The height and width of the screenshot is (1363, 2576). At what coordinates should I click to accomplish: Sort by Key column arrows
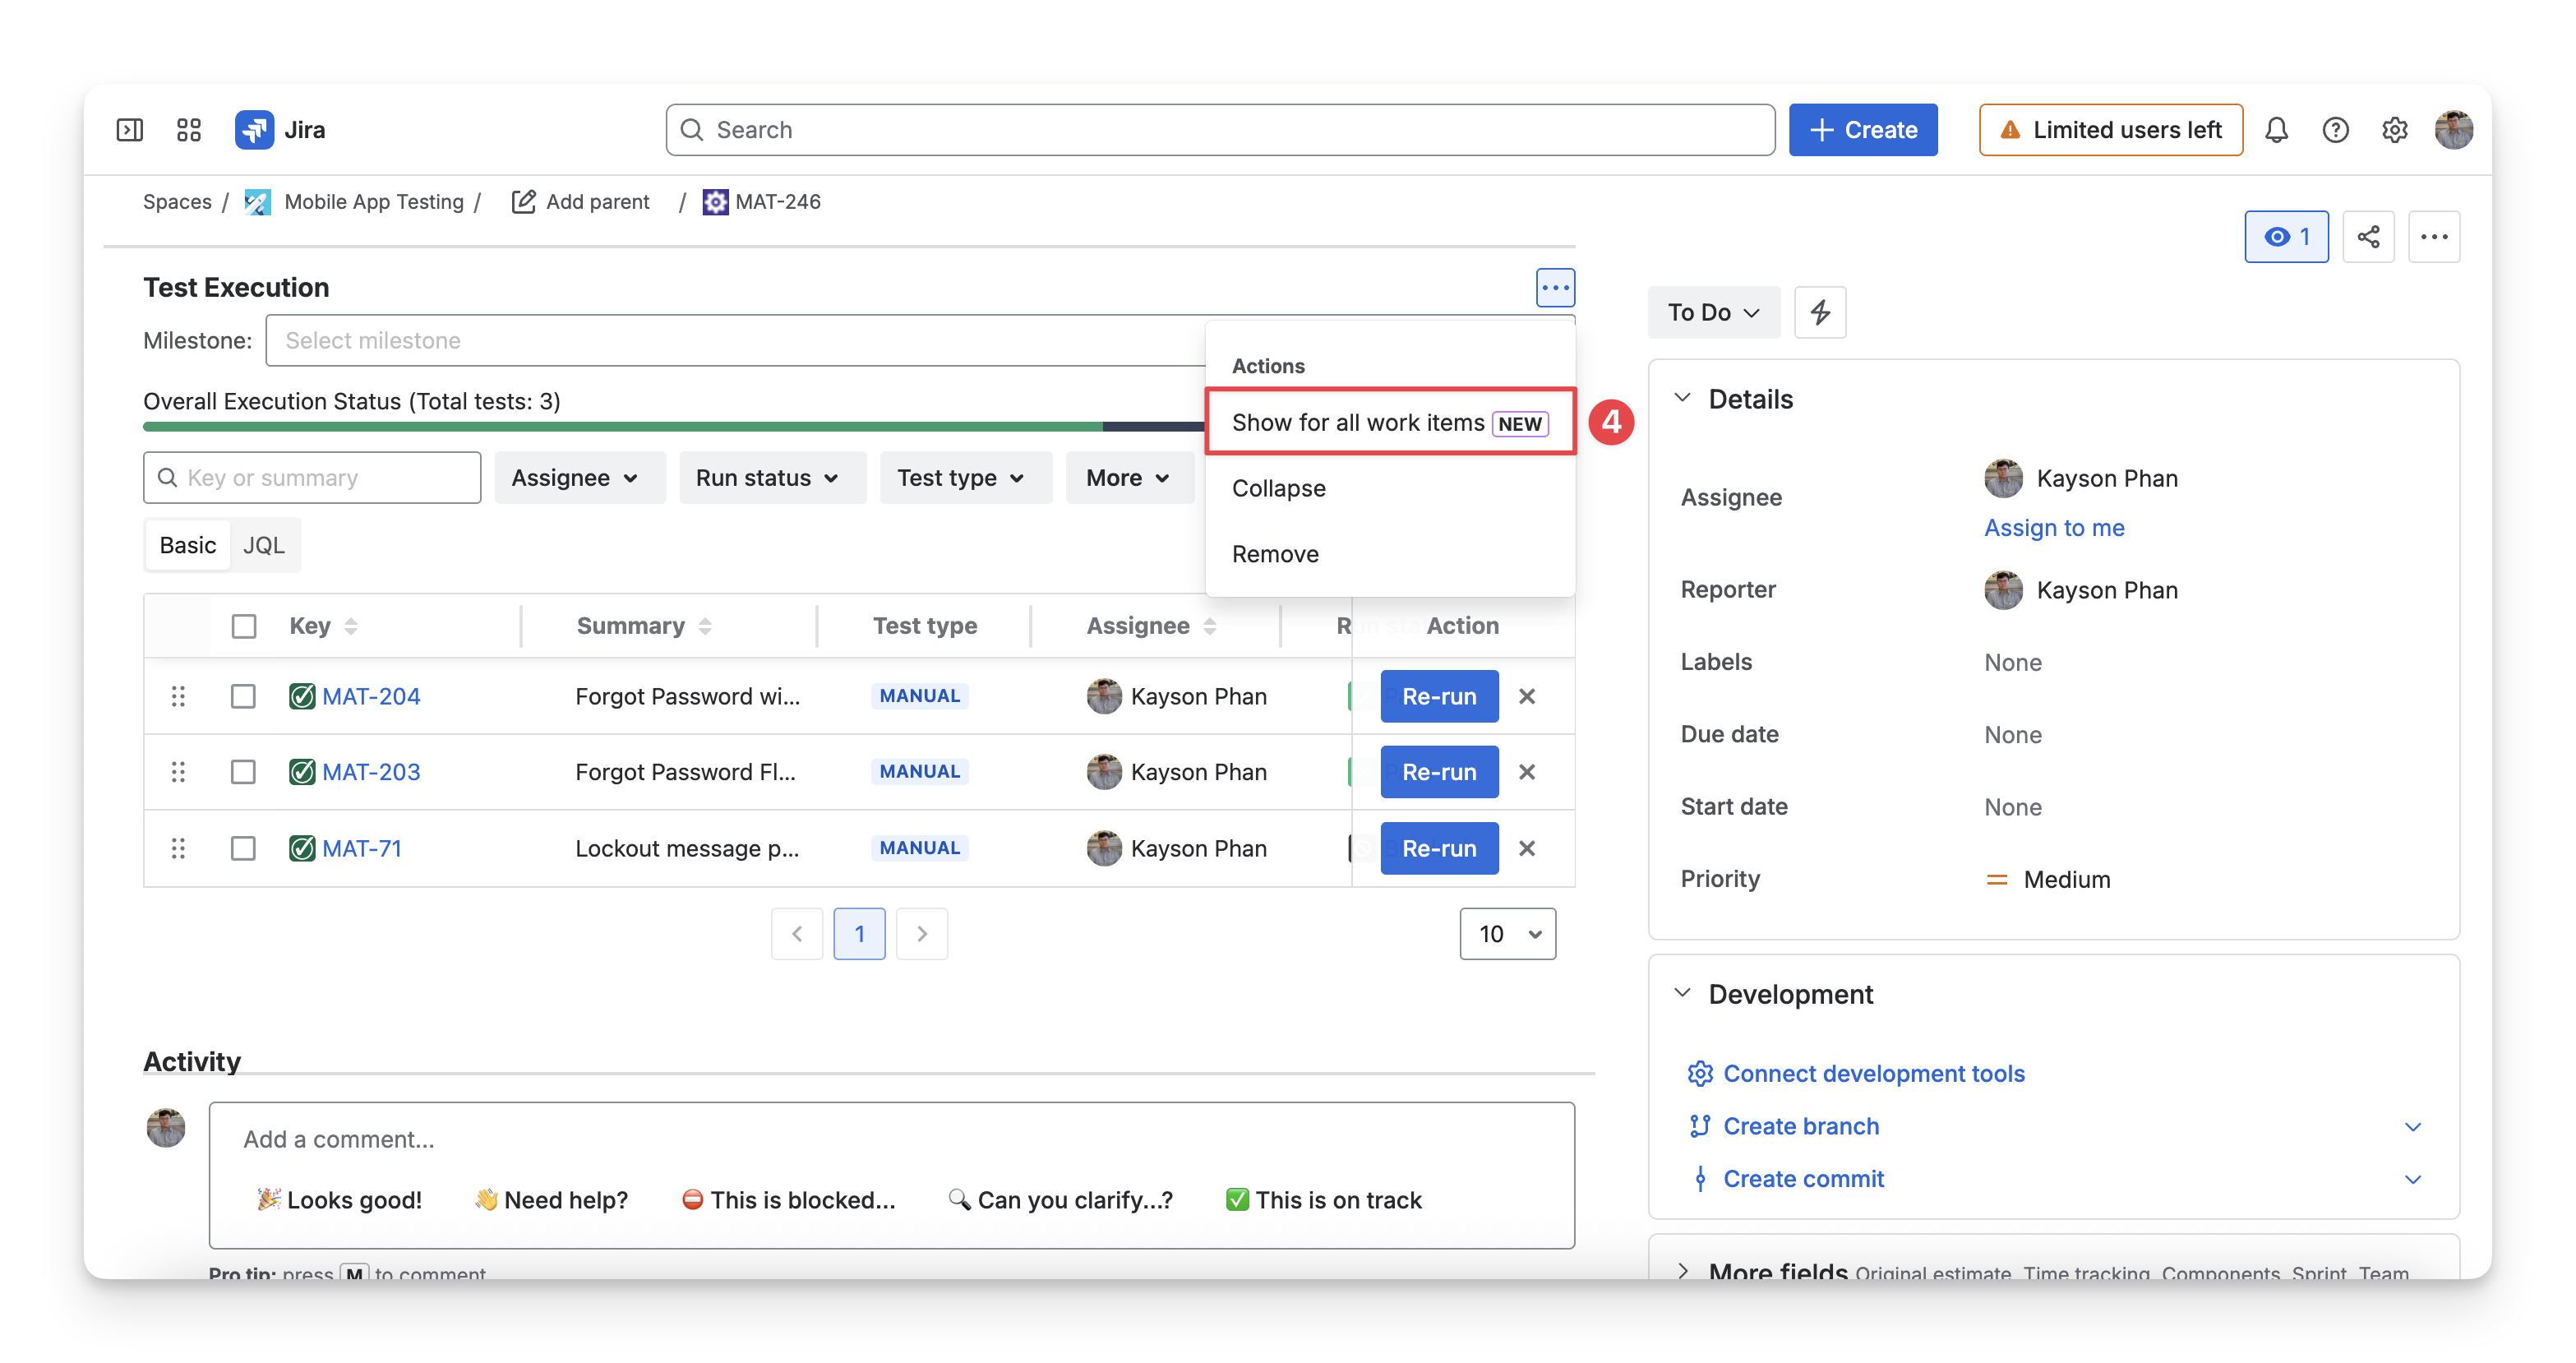coord(351,626)
